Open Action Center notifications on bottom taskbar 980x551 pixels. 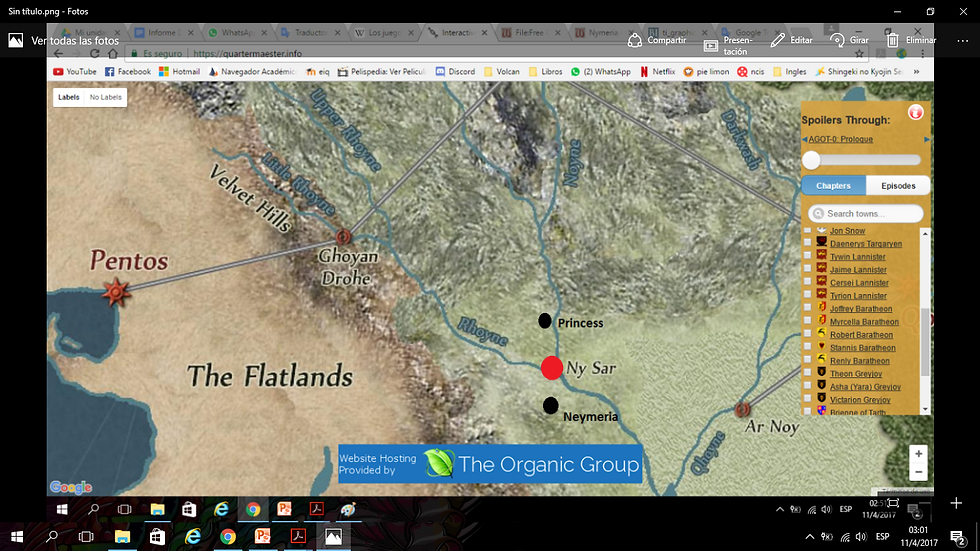[957, 537]
